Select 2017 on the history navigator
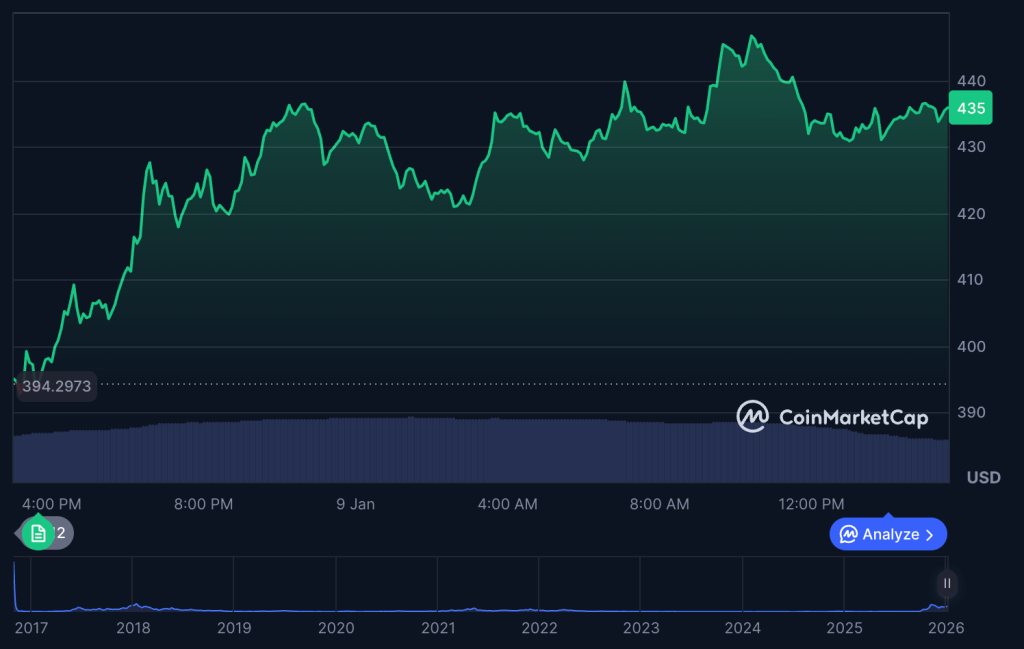 pos(31,628)
